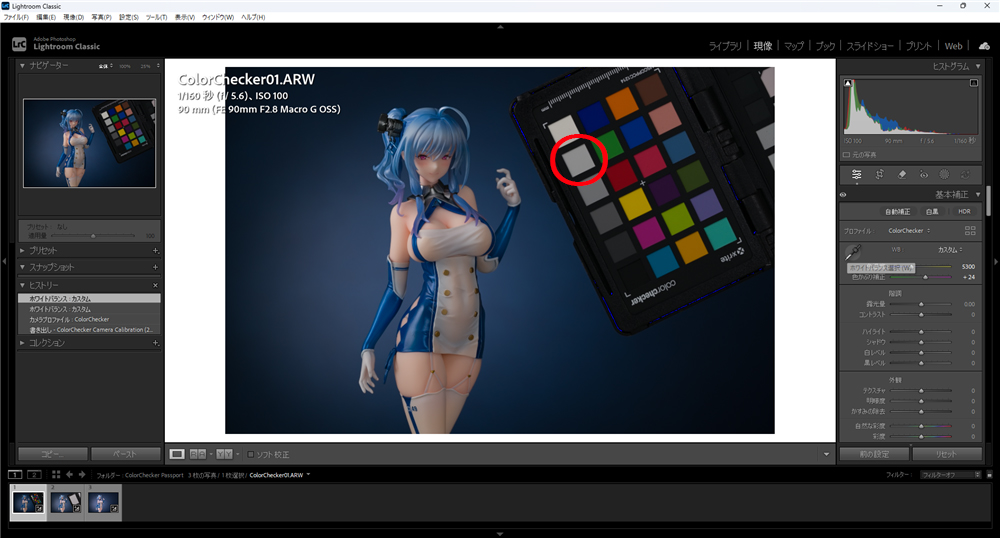Click the cloud sync status icon
The image size is (1000, 538).
coord(984,46)
